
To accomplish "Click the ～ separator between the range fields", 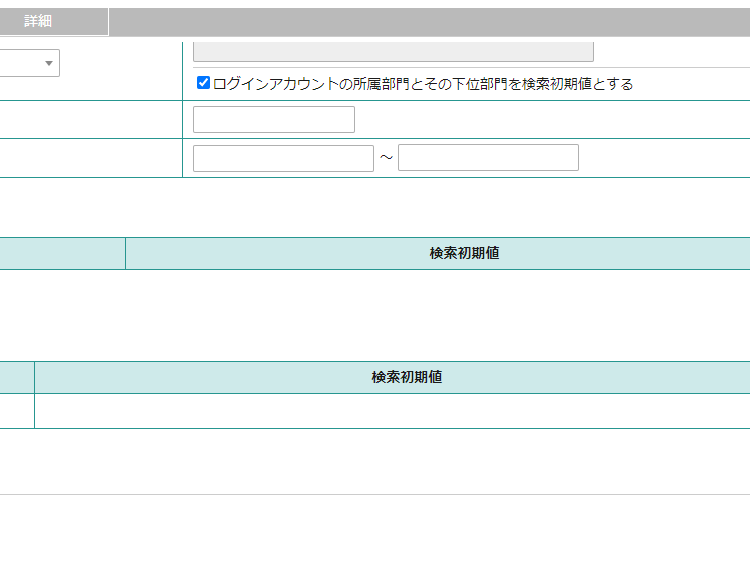I will coord(386,158).
